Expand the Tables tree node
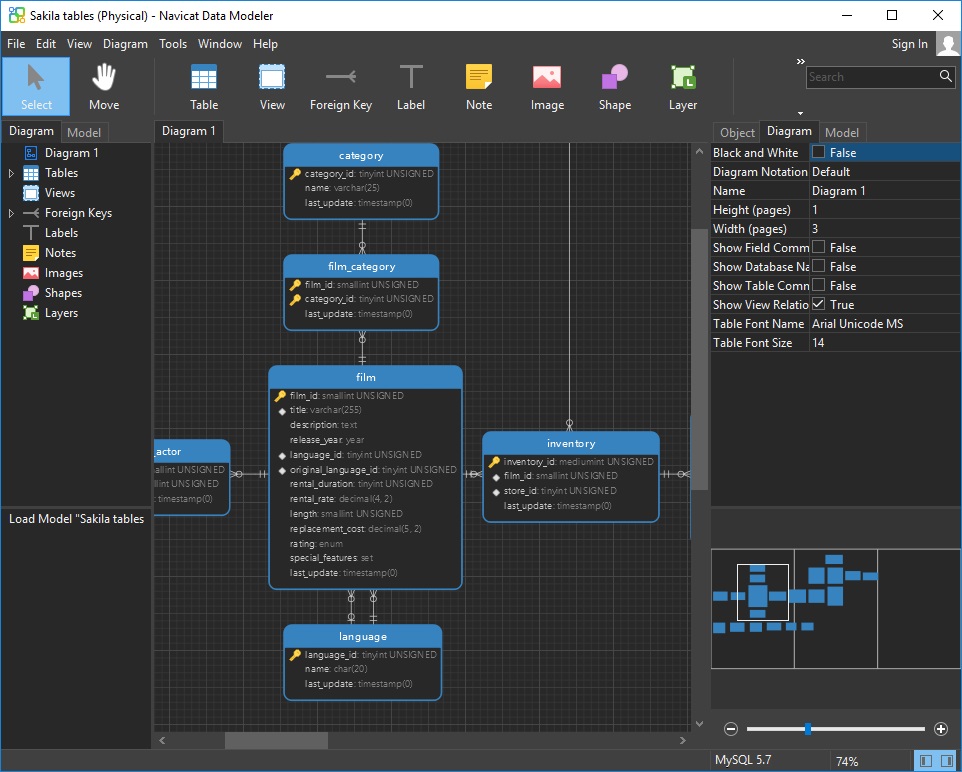962x772 pixels. point(12,174)
